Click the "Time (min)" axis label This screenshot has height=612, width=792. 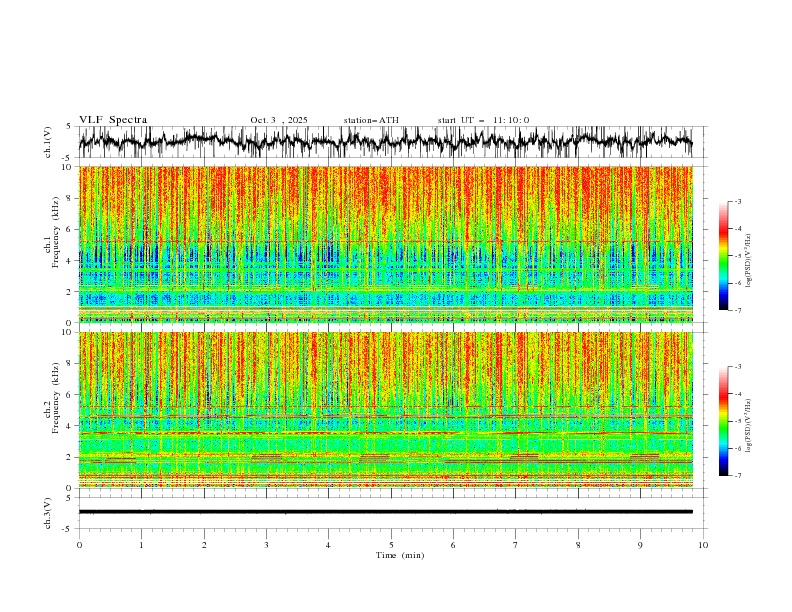[400, 555]
